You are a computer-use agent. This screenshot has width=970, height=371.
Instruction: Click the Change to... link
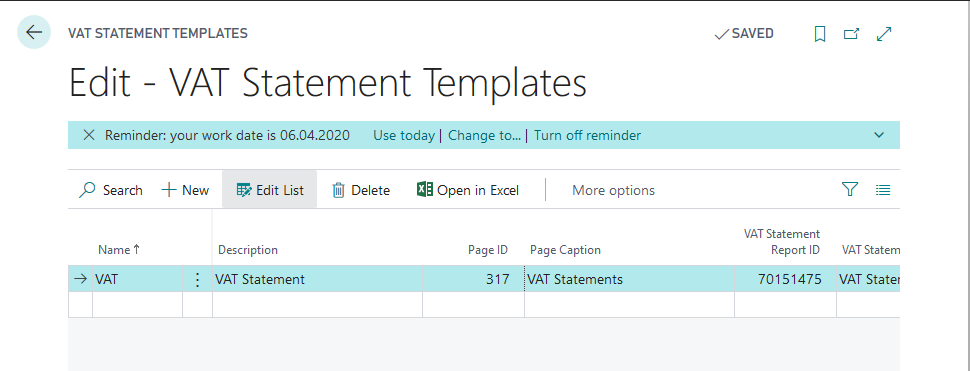click(x=484, y=135)
